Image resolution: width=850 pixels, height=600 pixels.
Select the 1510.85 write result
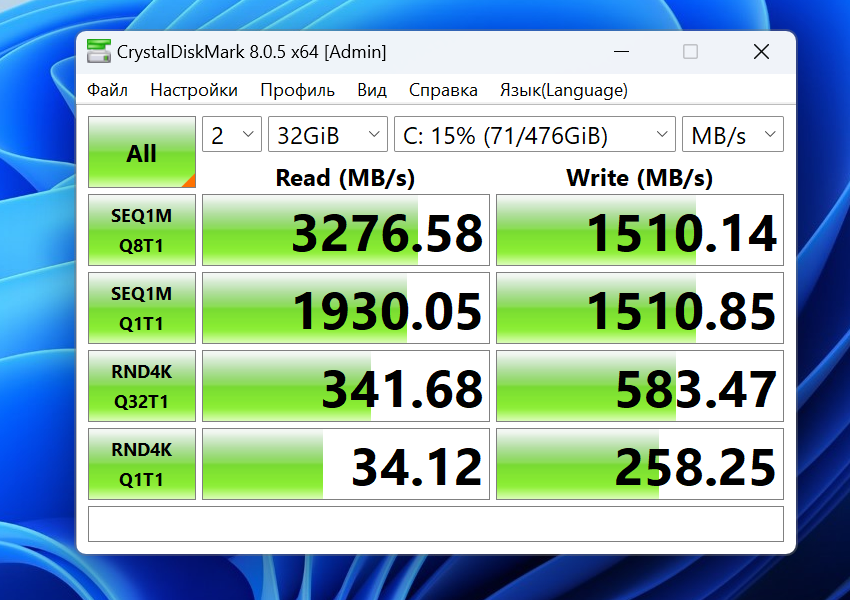(x=640, y=308)
